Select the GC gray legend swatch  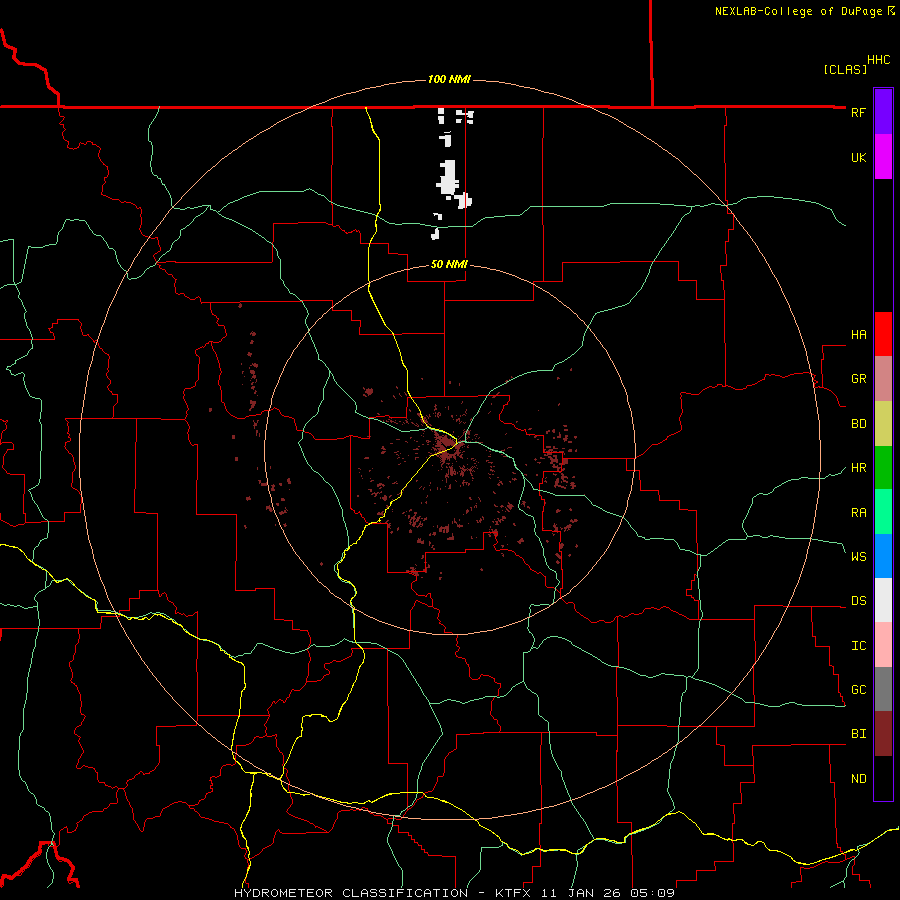[883, 689]
